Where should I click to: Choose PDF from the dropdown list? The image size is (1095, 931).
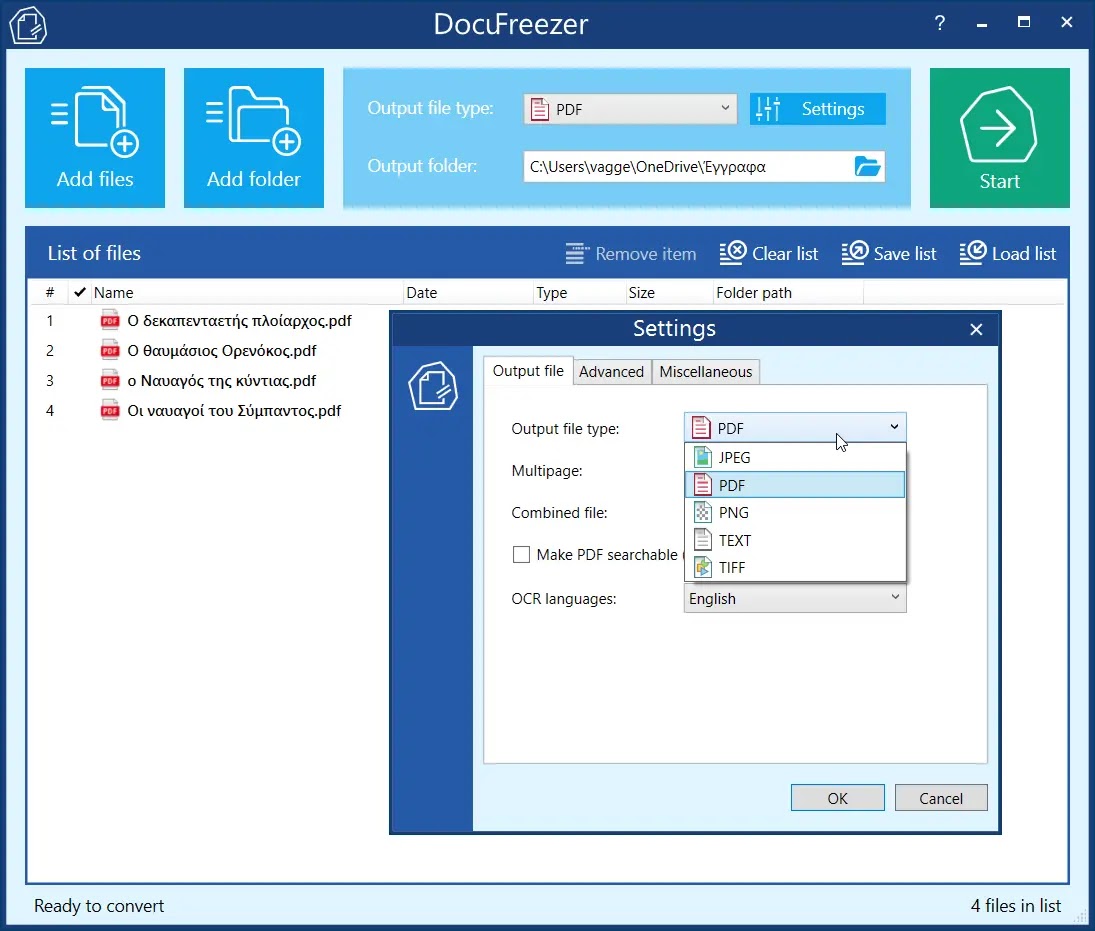(x=795, y=485)
